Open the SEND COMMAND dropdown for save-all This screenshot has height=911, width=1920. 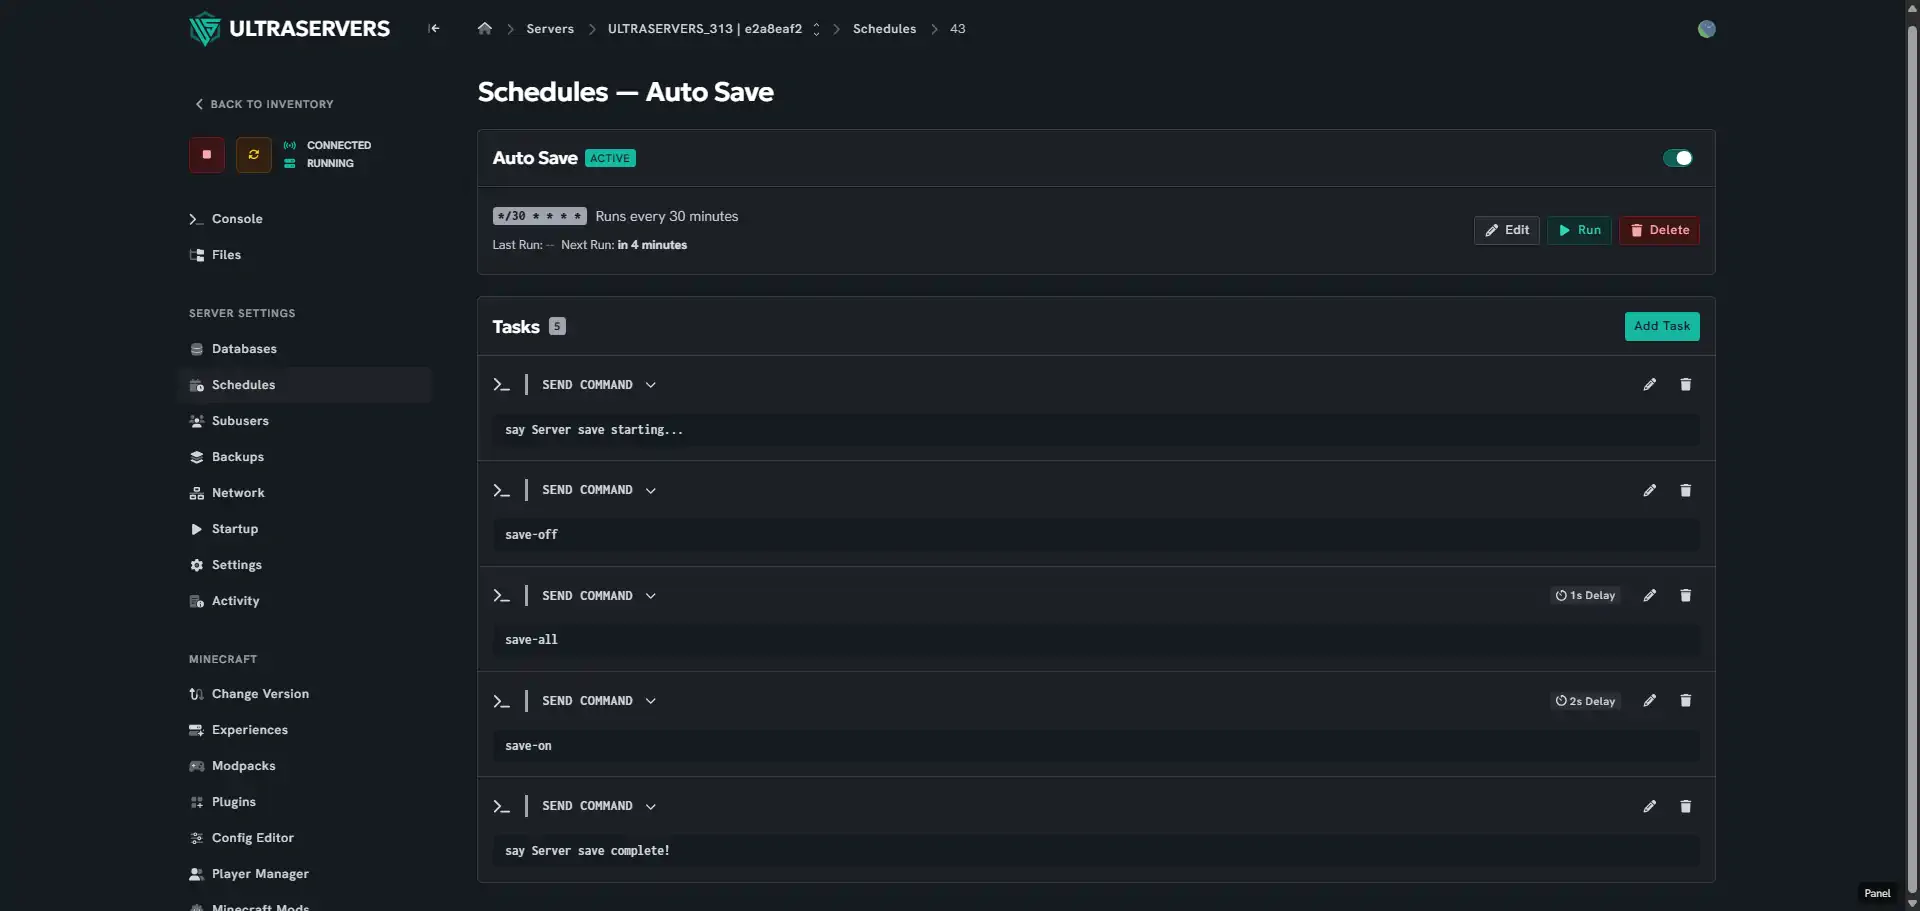651,596
